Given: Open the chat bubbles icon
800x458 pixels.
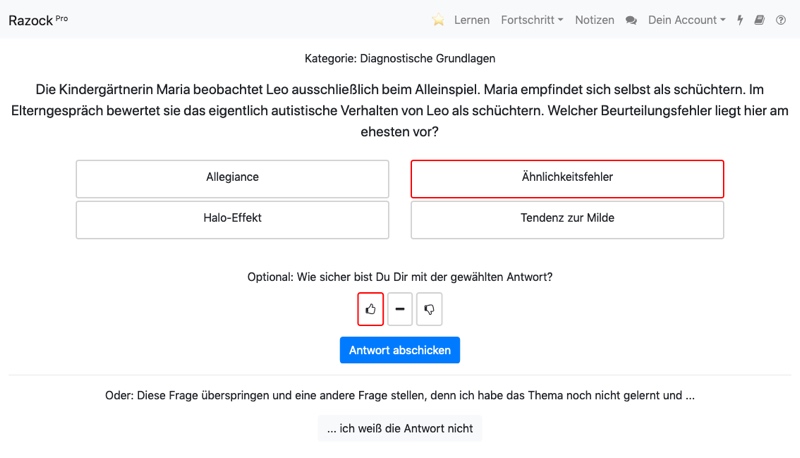Looking at the screenshot, I should click(631, 20).
